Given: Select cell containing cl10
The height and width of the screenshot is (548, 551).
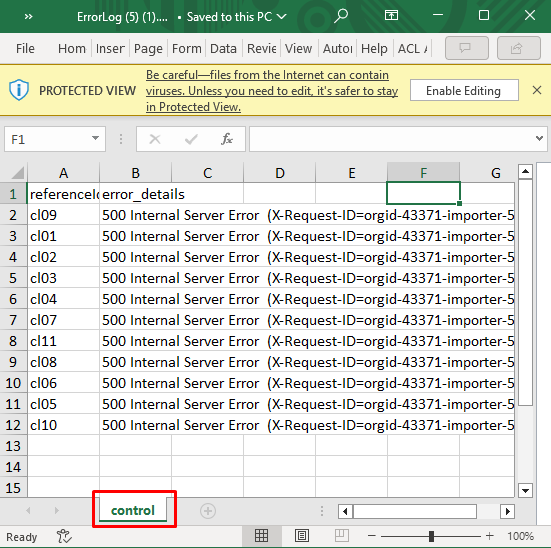Looking at the screenshot, I should [63, 425].
